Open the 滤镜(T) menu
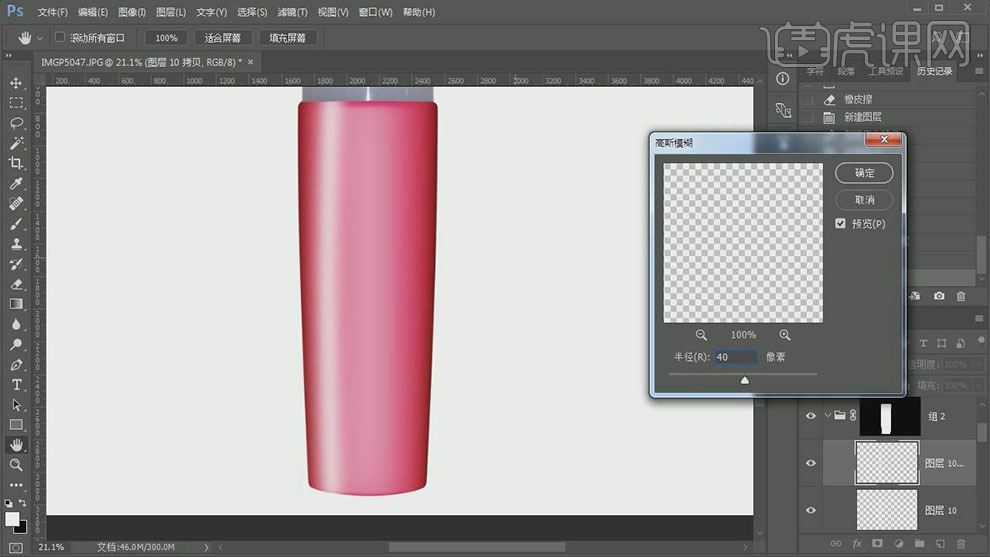This screenshot has height=557, width=990. tap(293, 12)
